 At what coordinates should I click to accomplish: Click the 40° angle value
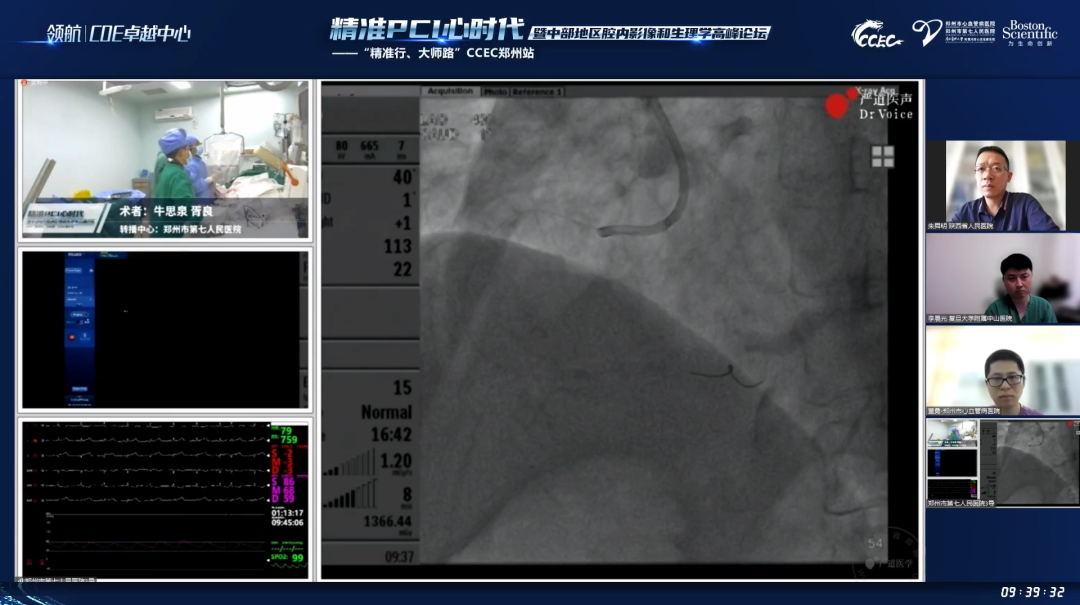403,177
